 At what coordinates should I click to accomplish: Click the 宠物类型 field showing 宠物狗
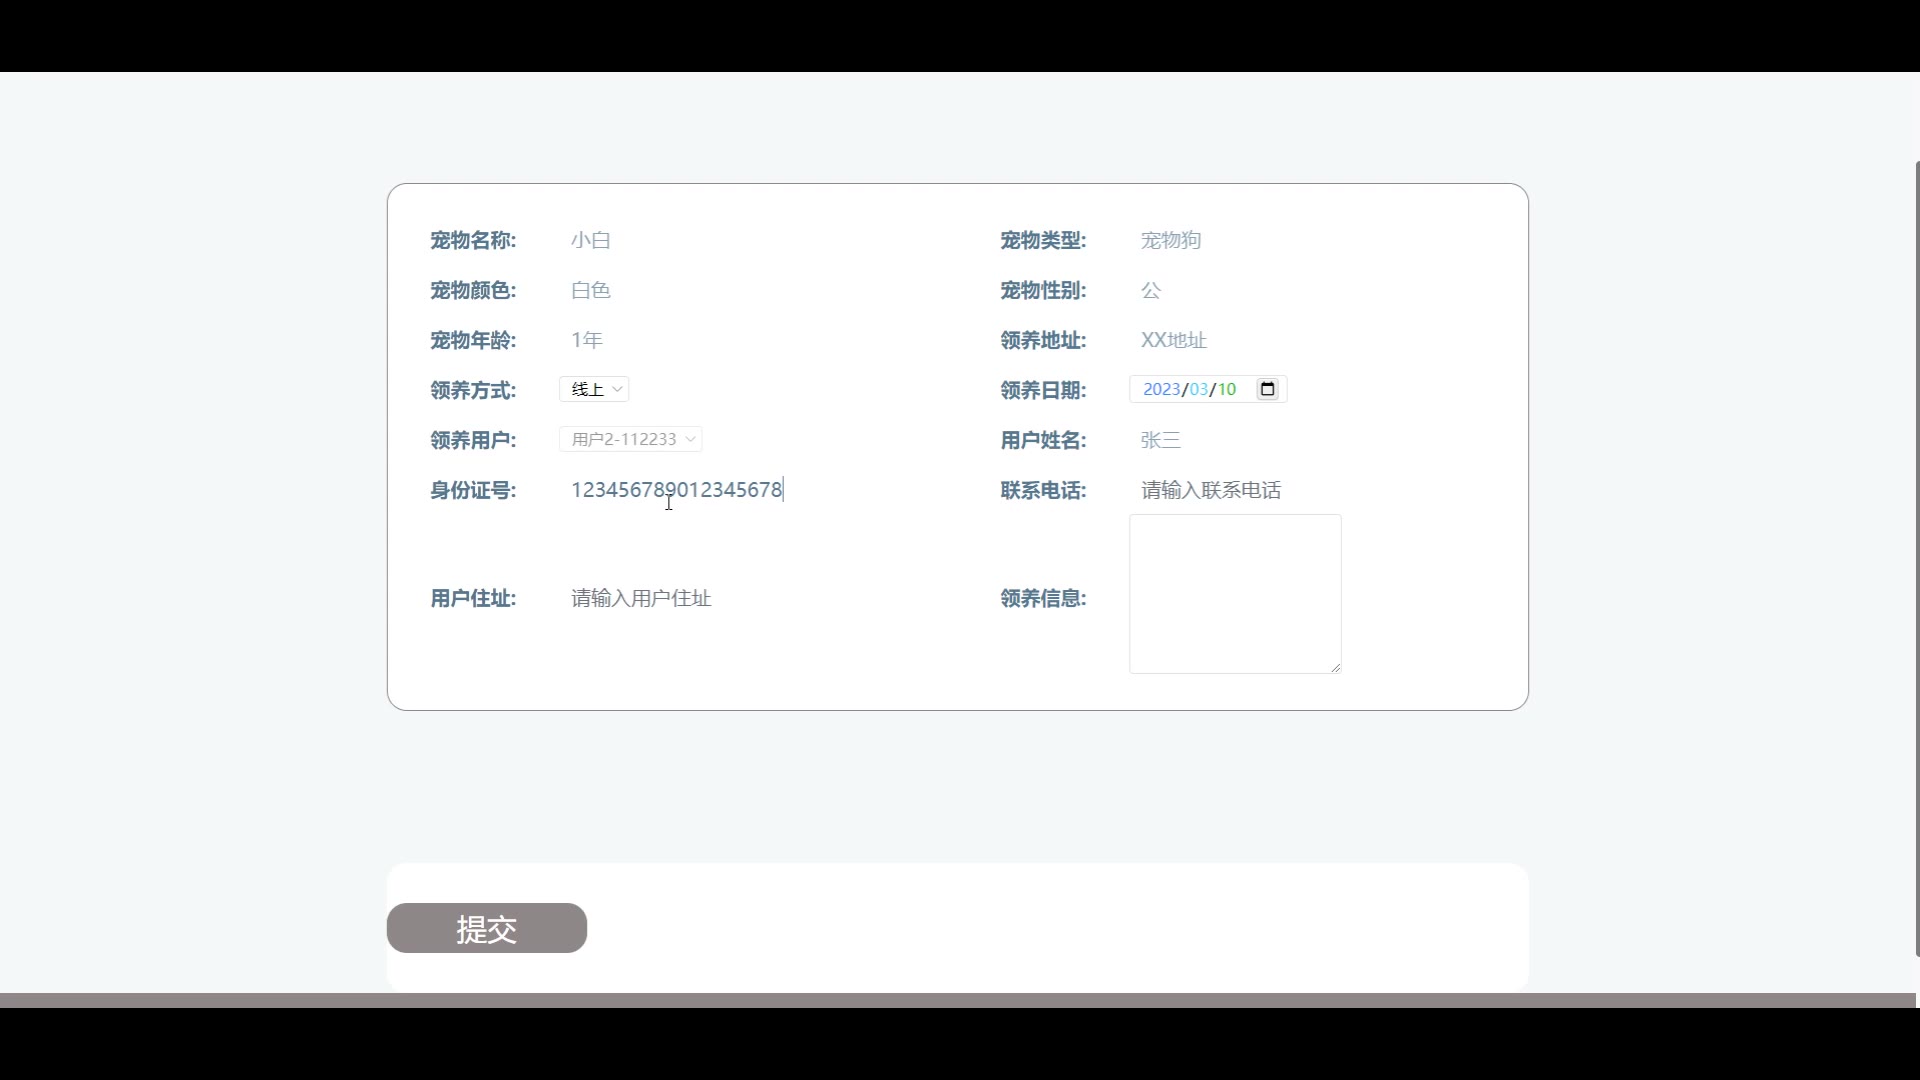pyautogui.click(x=1171, y=240)
